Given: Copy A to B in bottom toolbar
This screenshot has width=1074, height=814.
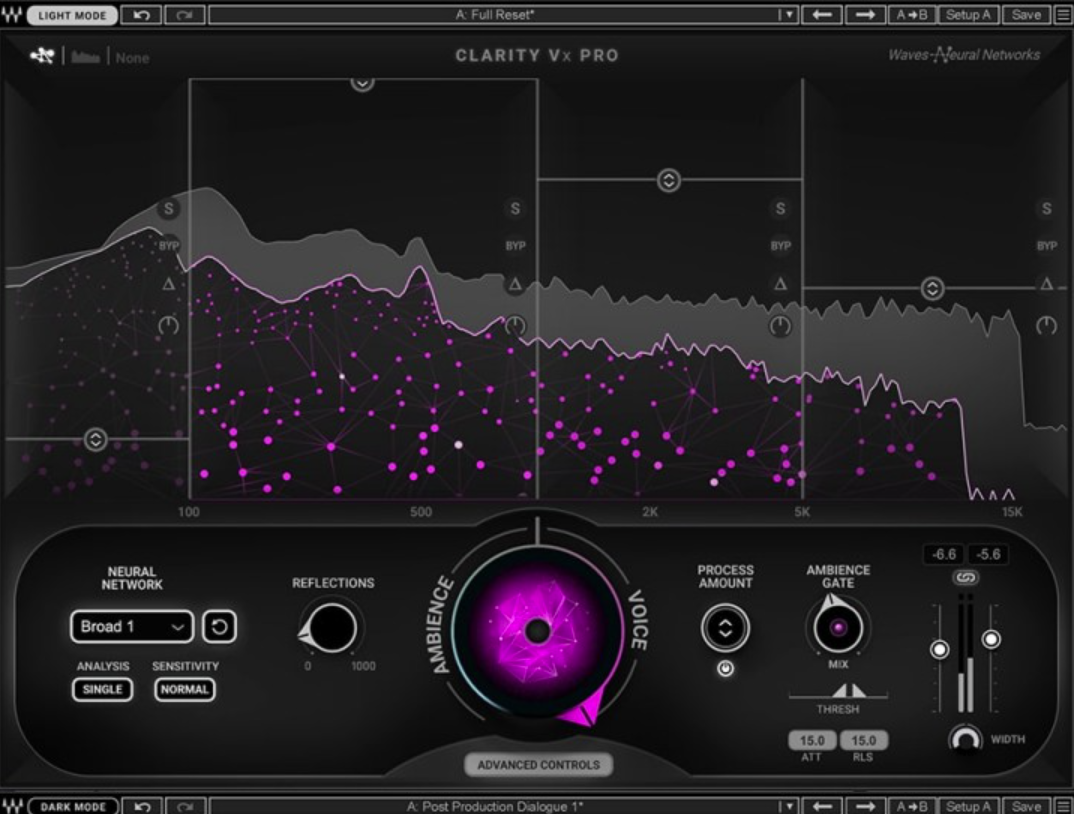Looking at the screenshot, I should click(x=912, y=806).
